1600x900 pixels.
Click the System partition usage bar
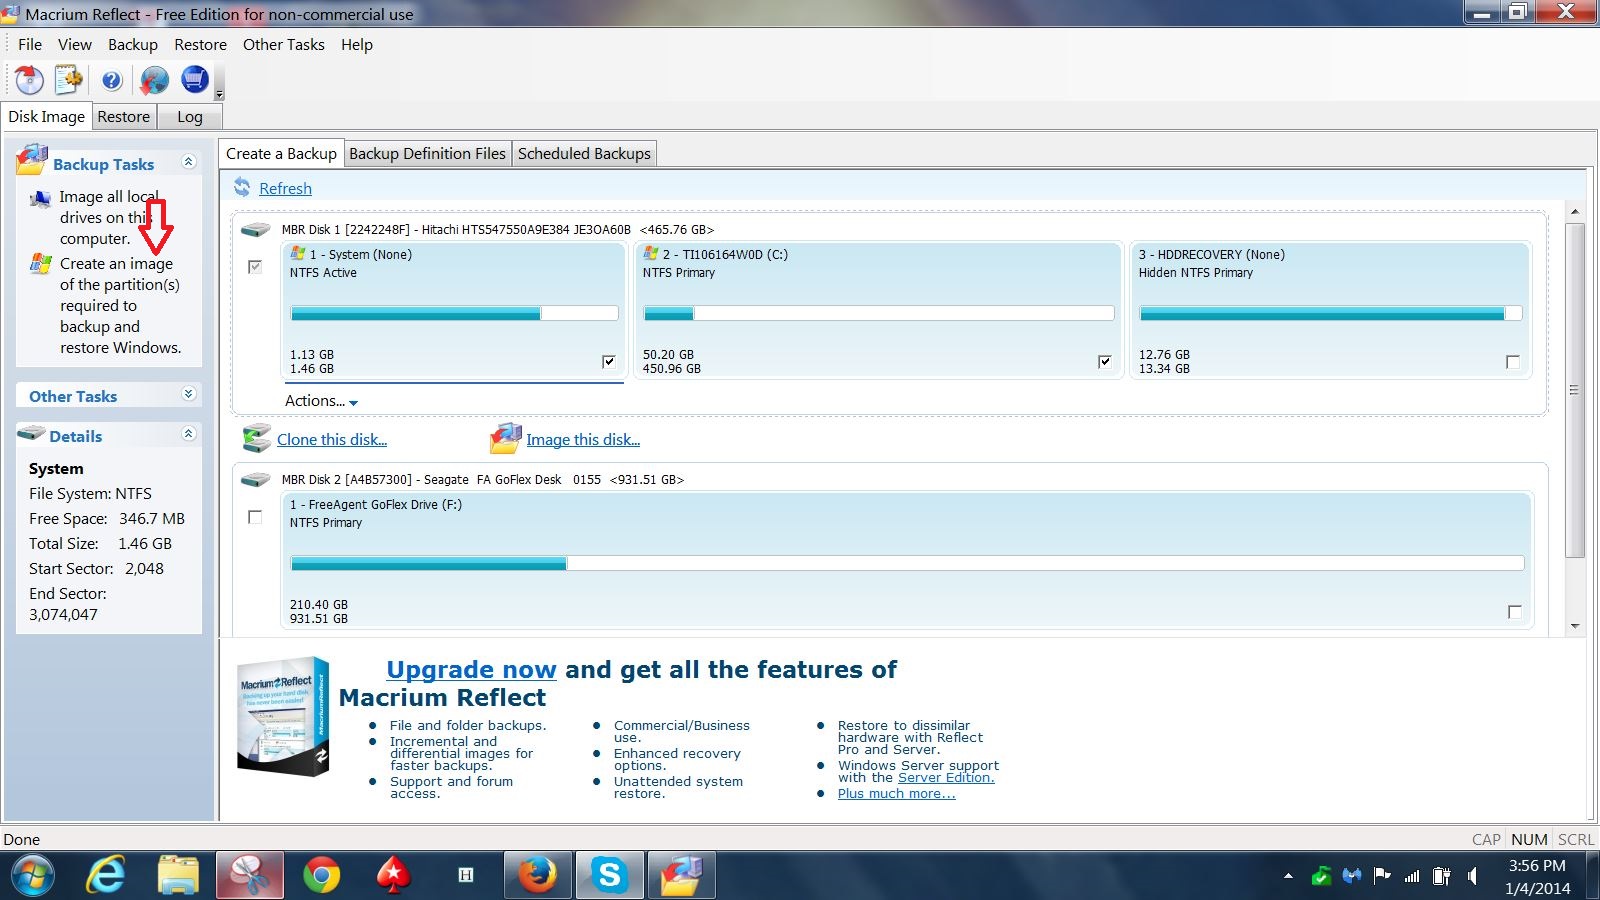pos(454,313)
